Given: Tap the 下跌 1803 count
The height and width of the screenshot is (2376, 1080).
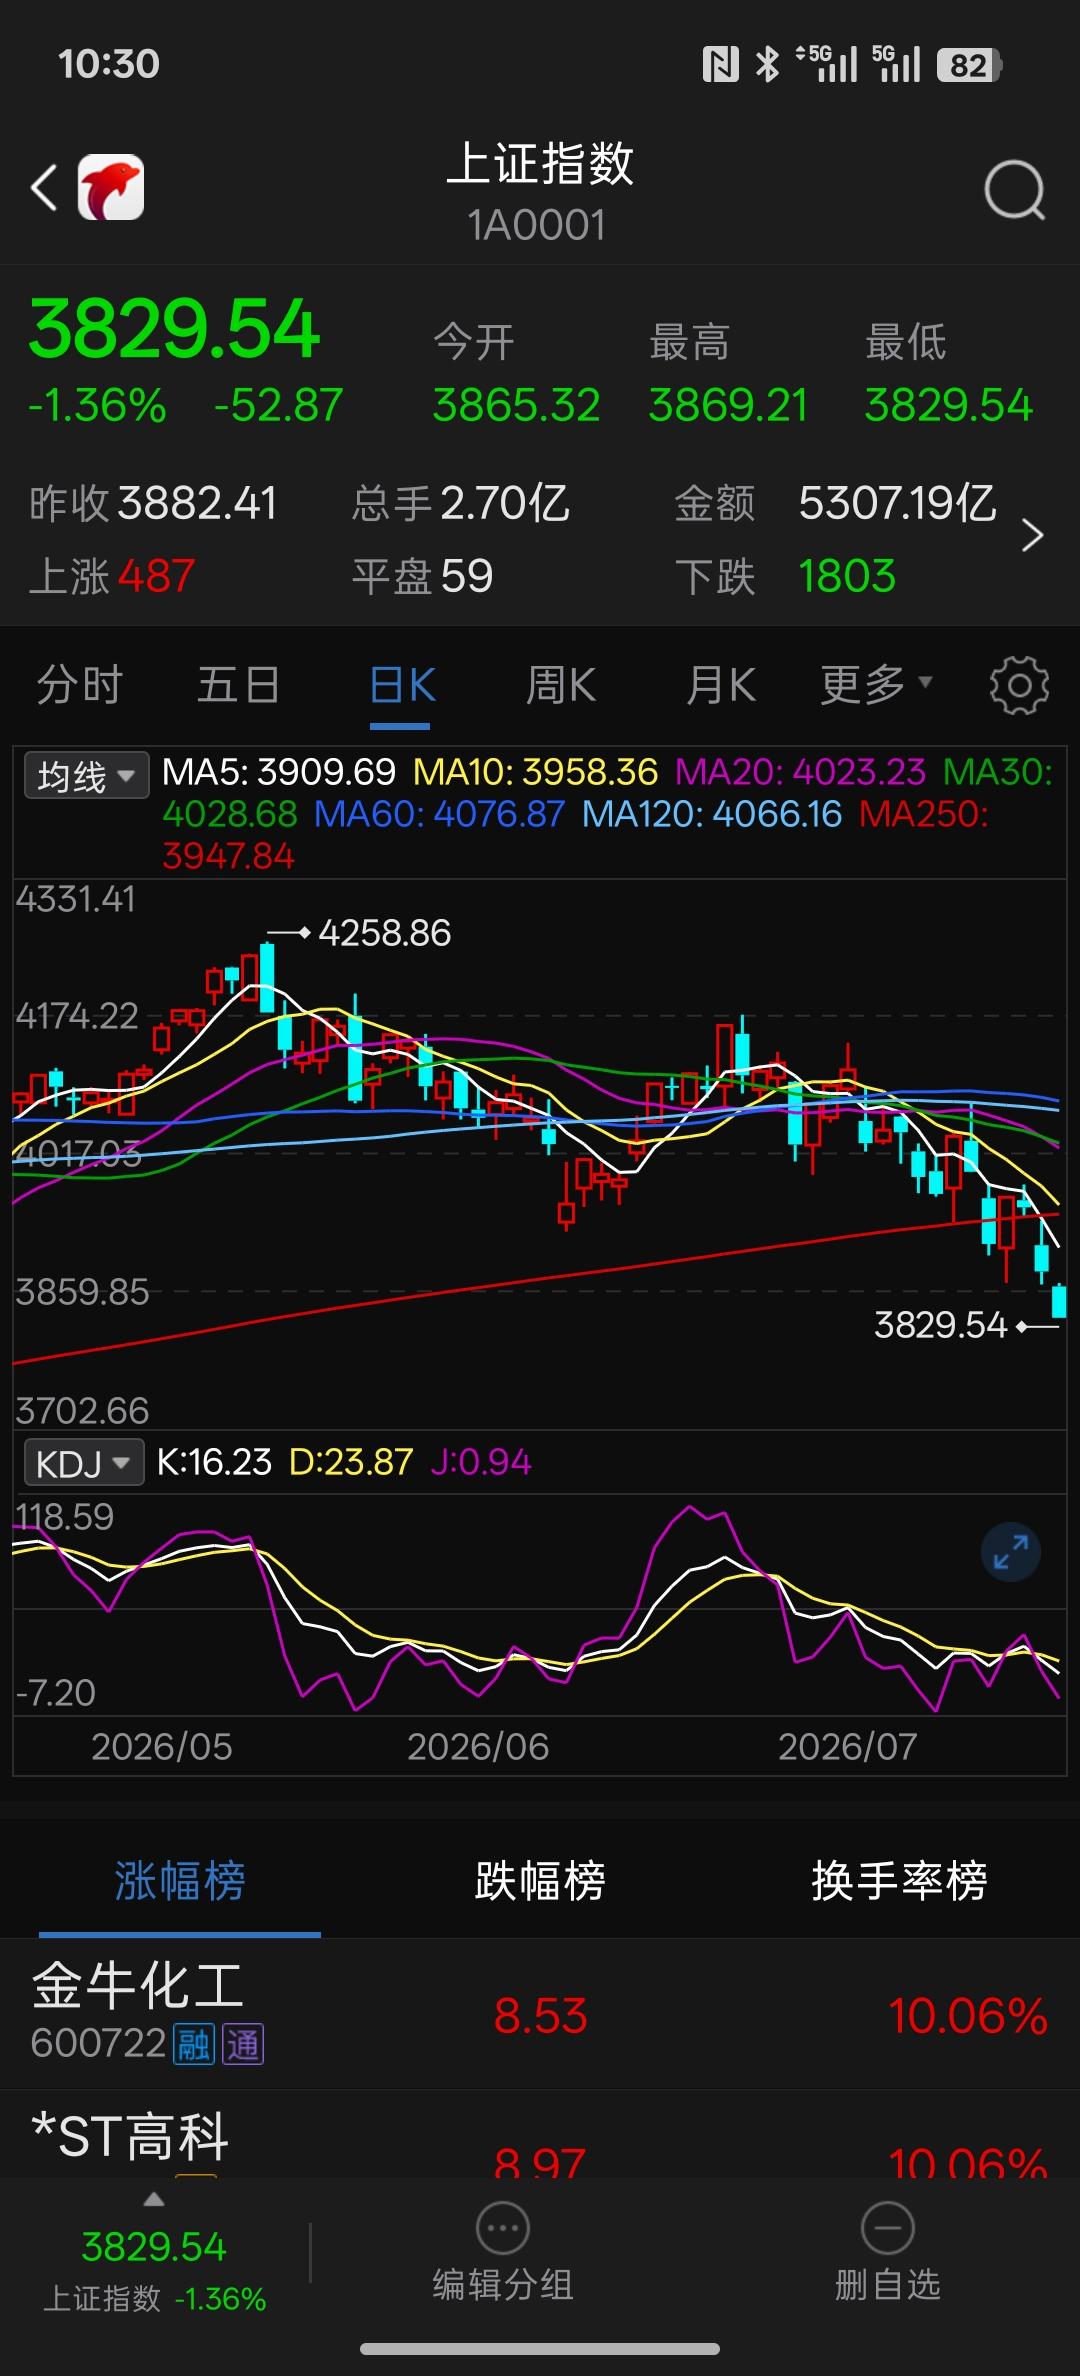Looking at the screenshot, I should tap(785, 577).
